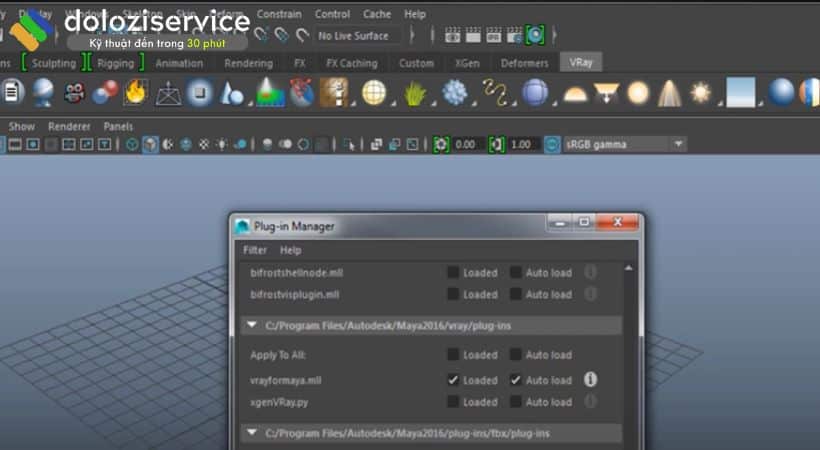Click the info icon for vrayformaya.mll
The image size is (820, 450).
590,380
